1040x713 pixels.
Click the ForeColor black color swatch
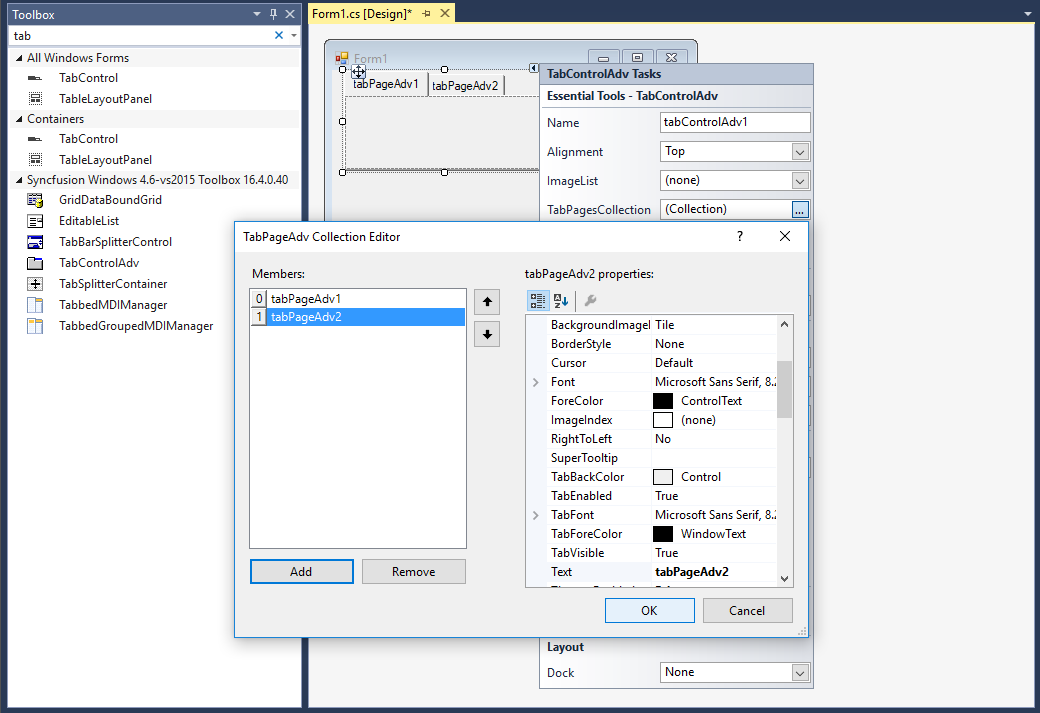point(662,401)
